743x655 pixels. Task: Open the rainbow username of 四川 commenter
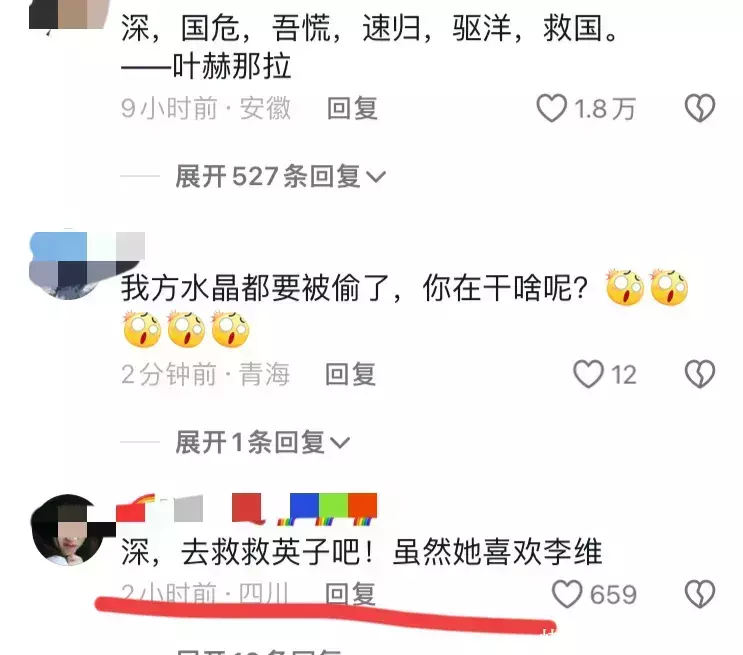coord(246,509)
